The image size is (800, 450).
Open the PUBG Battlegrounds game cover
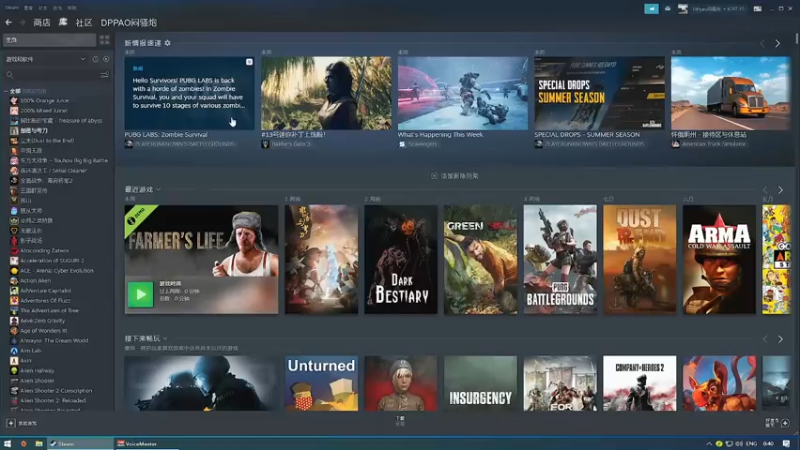point(560,259)
